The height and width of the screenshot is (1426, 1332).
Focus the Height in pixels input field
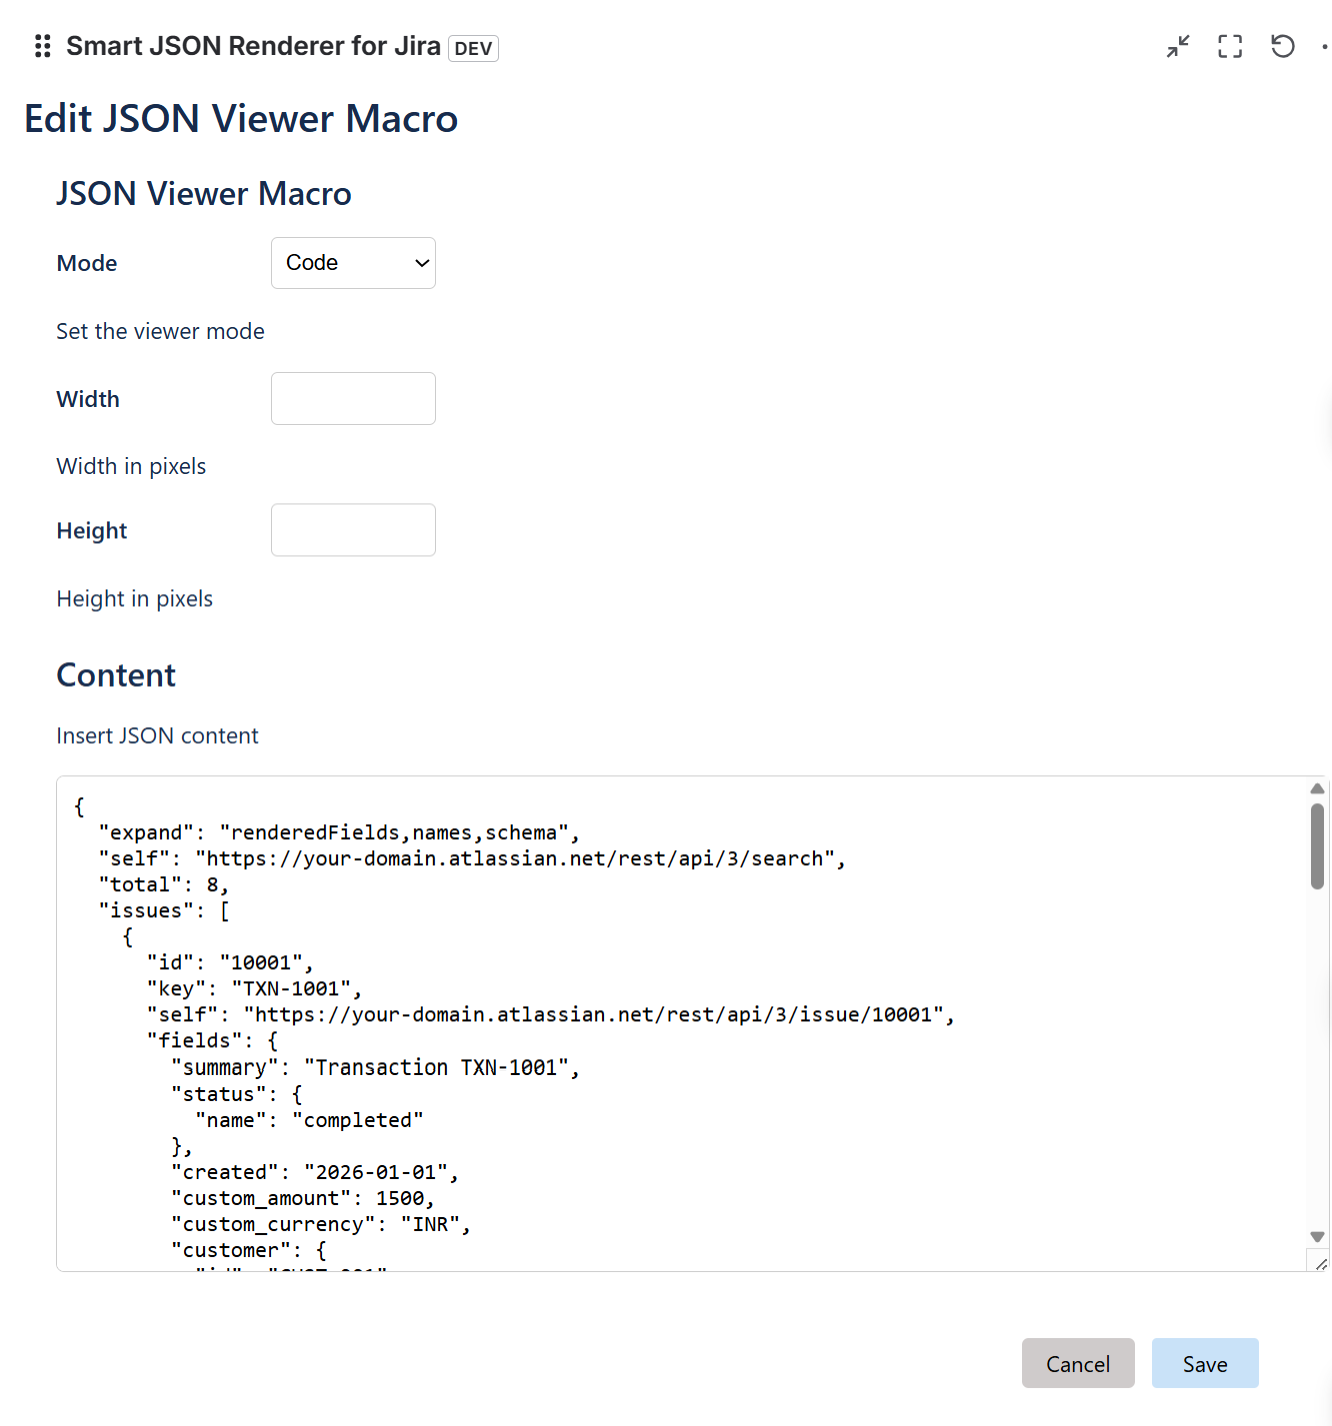[x=353, y=530]
